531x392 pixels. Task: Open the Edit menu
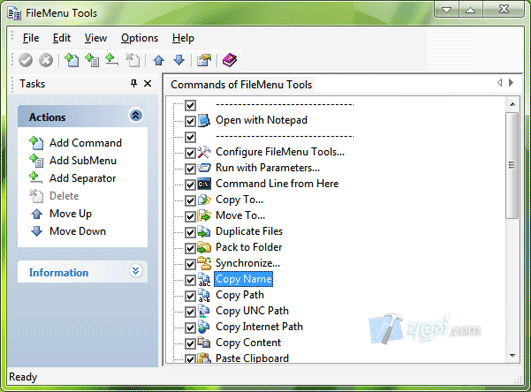point(61,38)
